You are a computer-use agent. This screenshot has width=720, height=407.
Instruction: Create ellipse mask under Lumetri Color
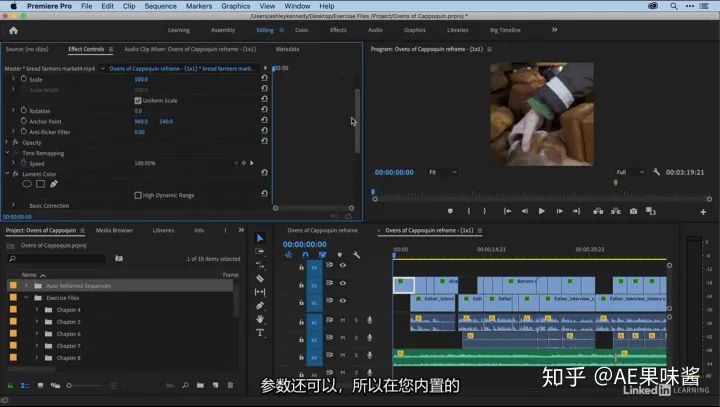click(27, 184)
